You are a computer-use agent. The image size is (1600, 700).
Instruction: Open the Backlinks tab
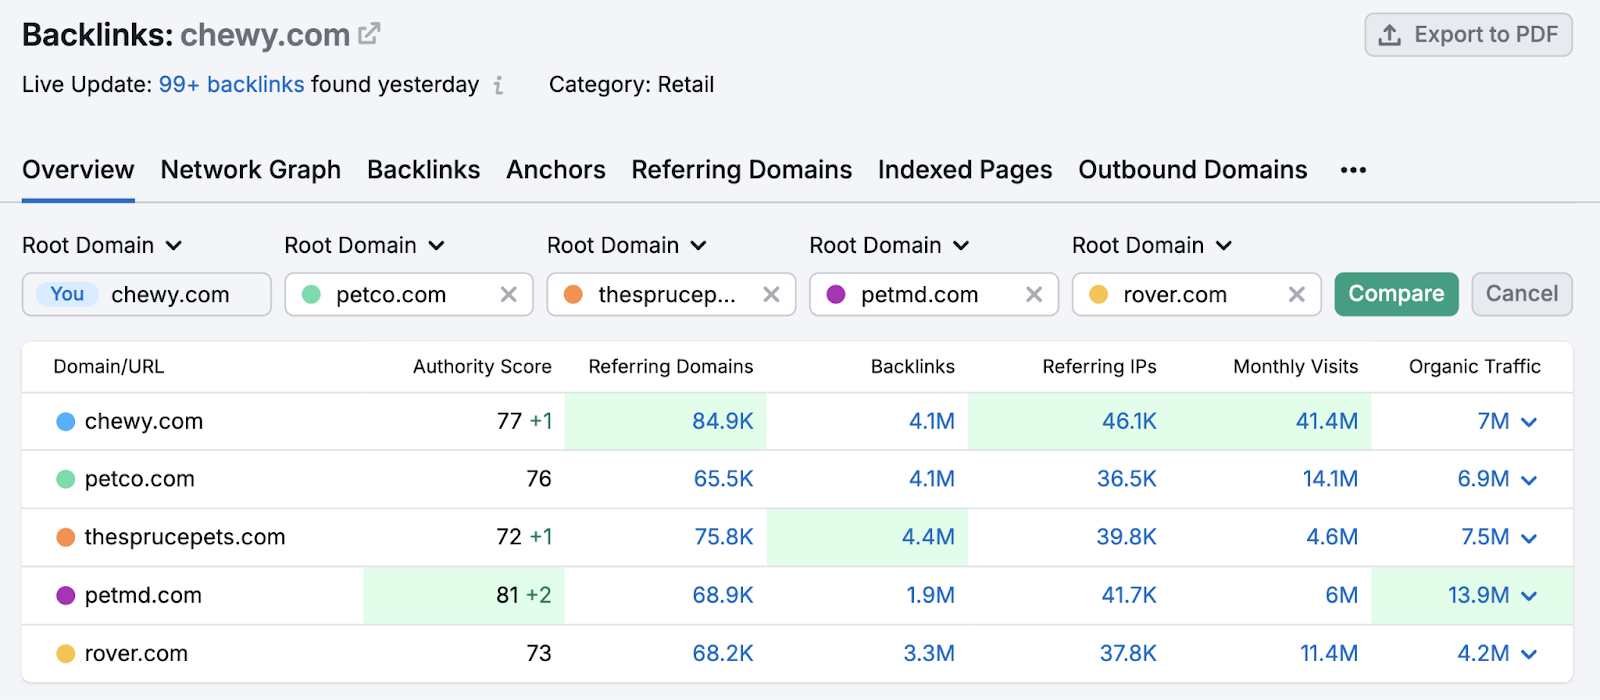click(424, 170)
